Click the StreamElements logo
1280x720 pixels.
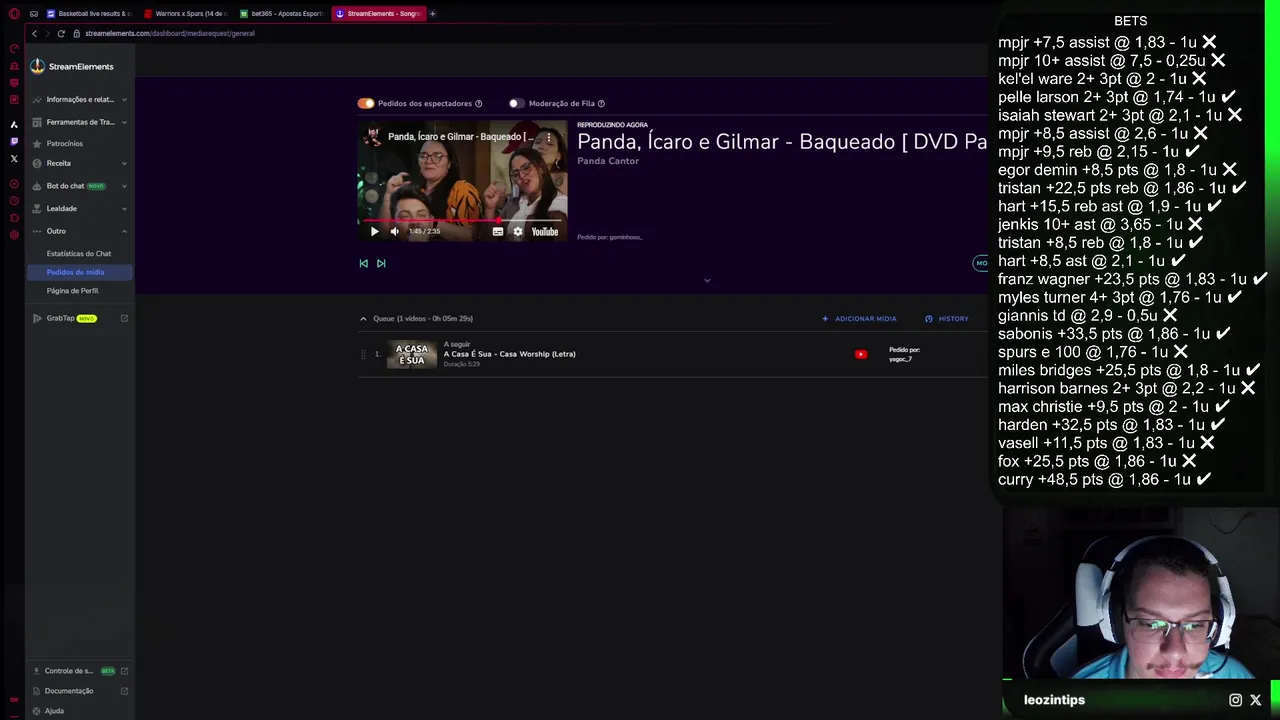pos(72,66)
